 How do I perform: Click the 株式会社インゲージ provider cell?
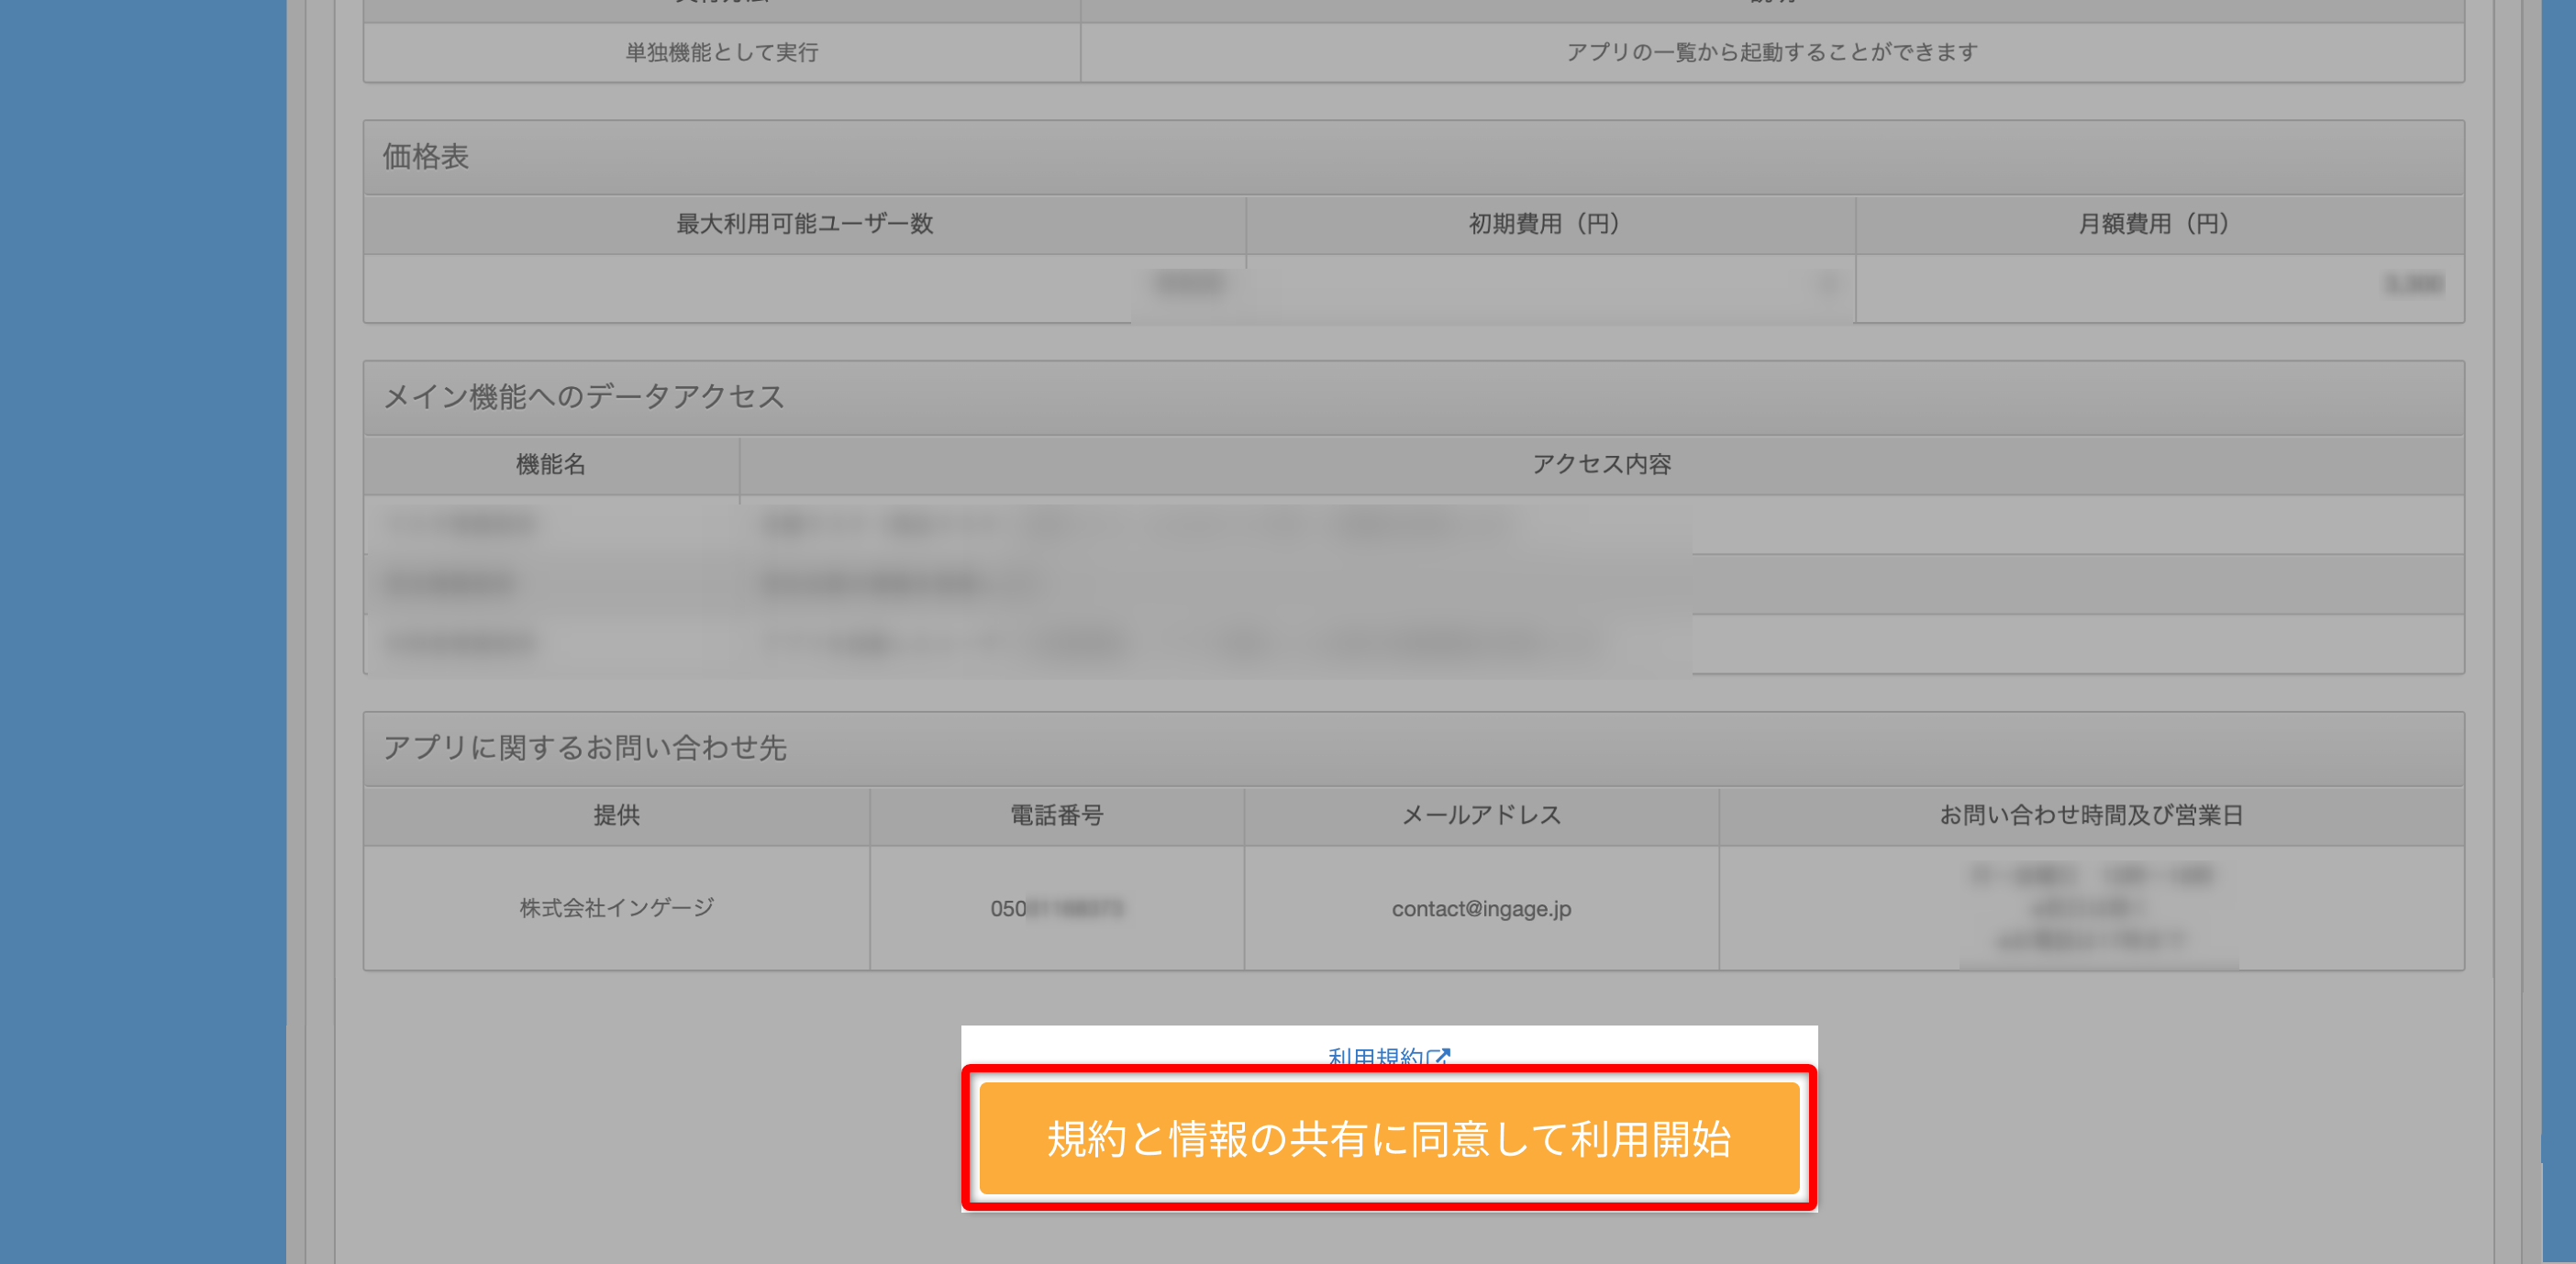coord(616,907)
